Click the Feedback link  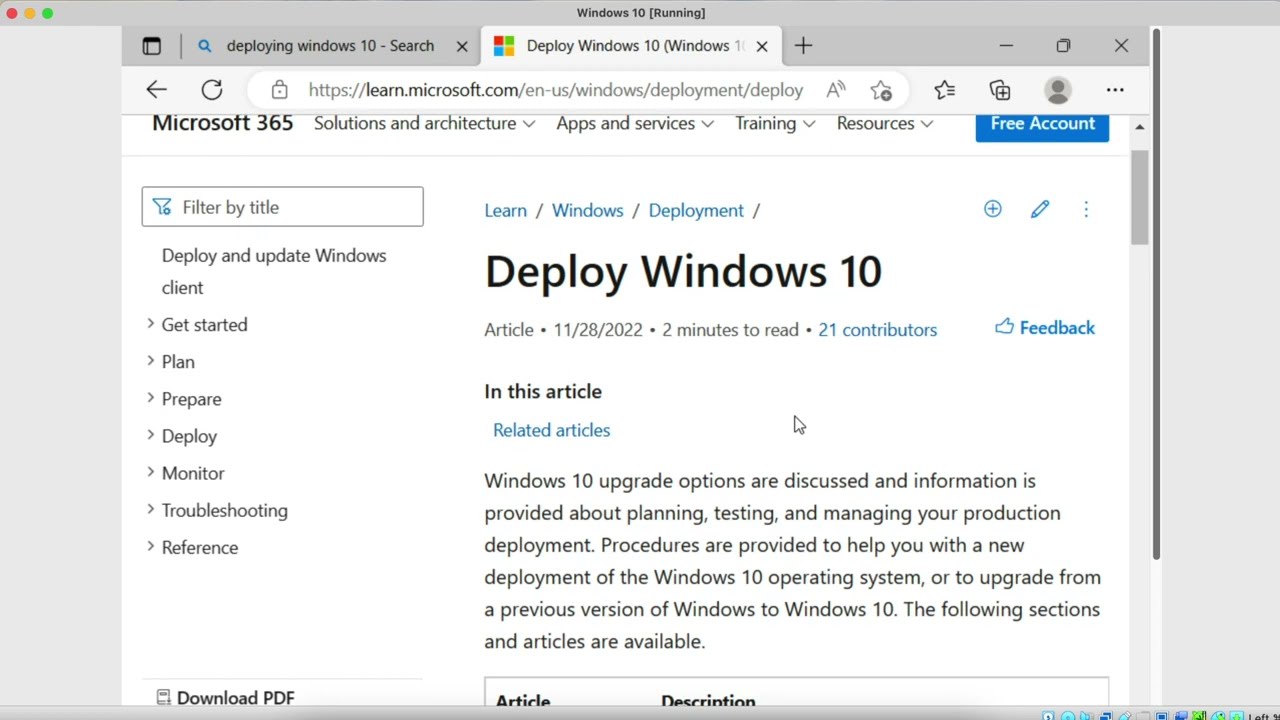click(1045, 328)
